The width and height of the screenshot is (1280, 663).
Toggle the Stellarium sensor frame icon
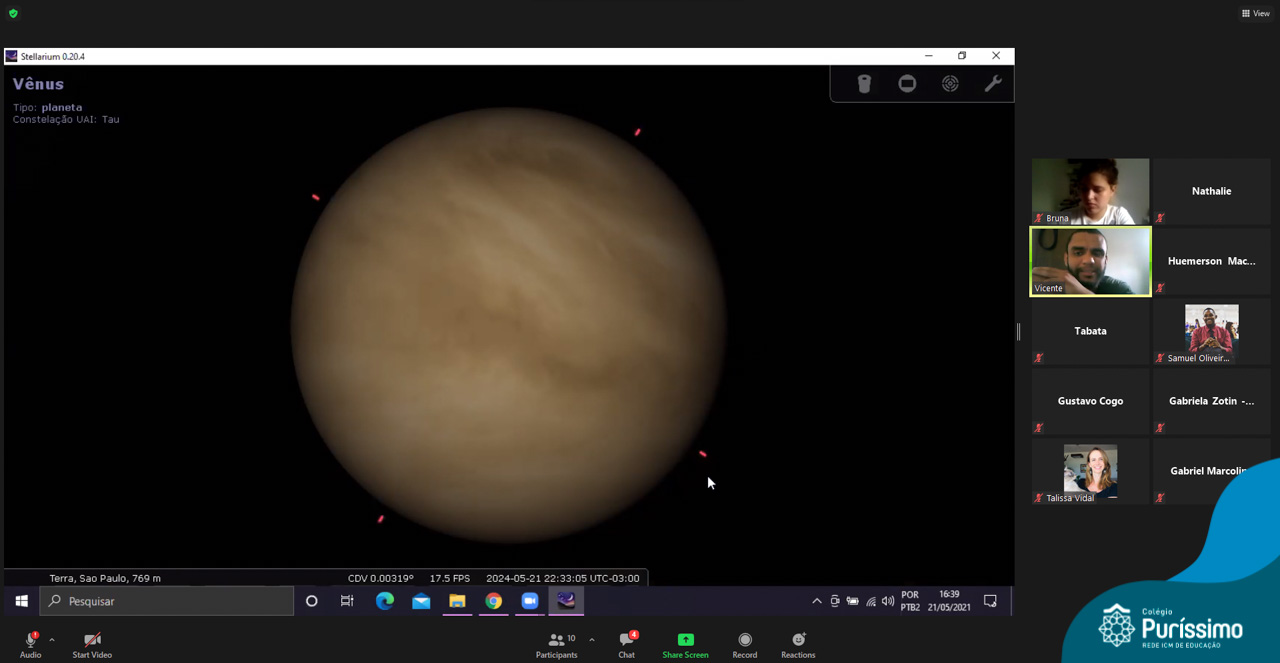coord(907,84)
